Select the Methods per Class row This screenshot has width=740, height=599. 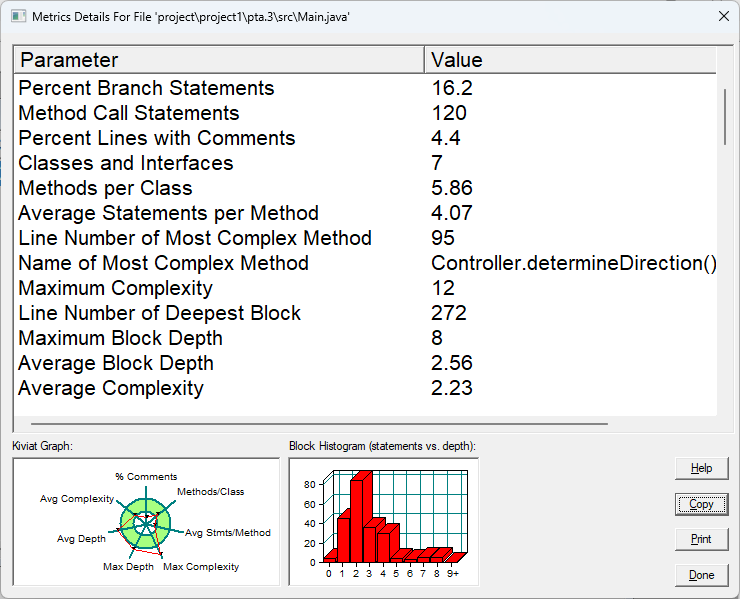click(x=365, y=188)
